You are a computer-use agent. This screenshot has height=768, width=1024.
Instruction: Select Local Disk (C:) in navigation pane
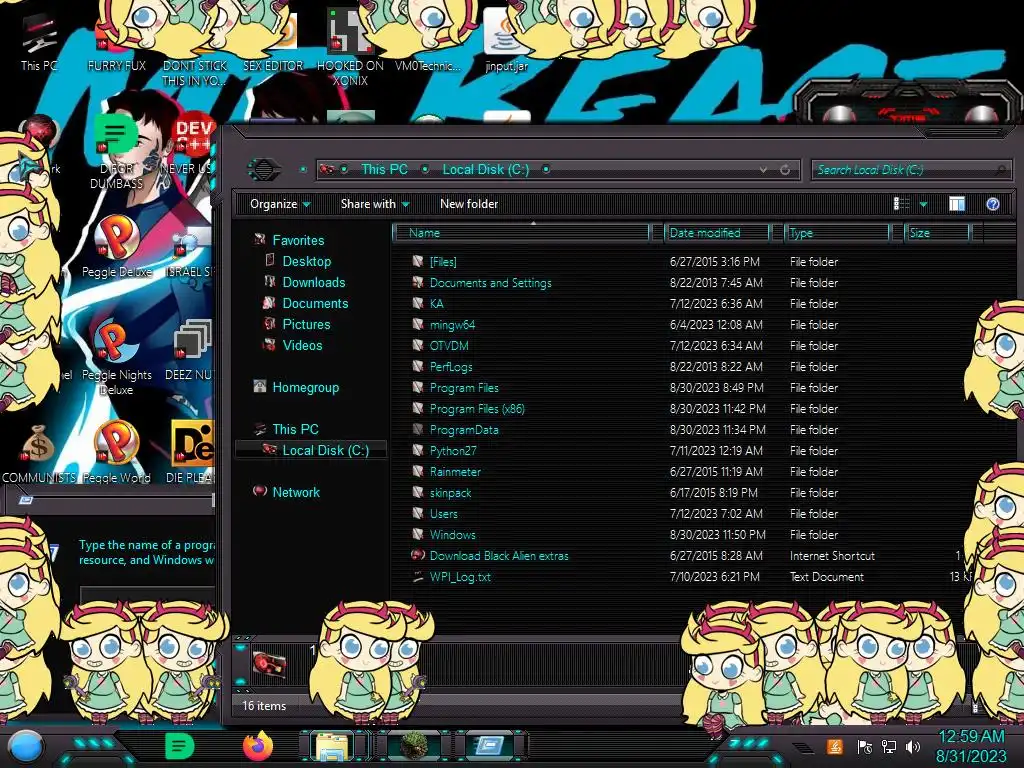coord(325,450)
